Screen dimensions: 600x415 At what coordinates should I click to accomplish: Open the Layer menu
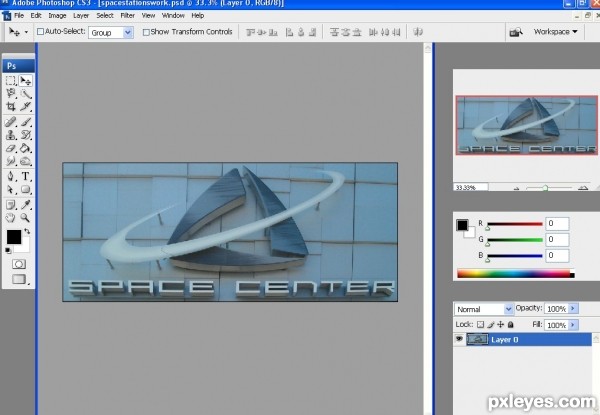[x=81, y=16]
